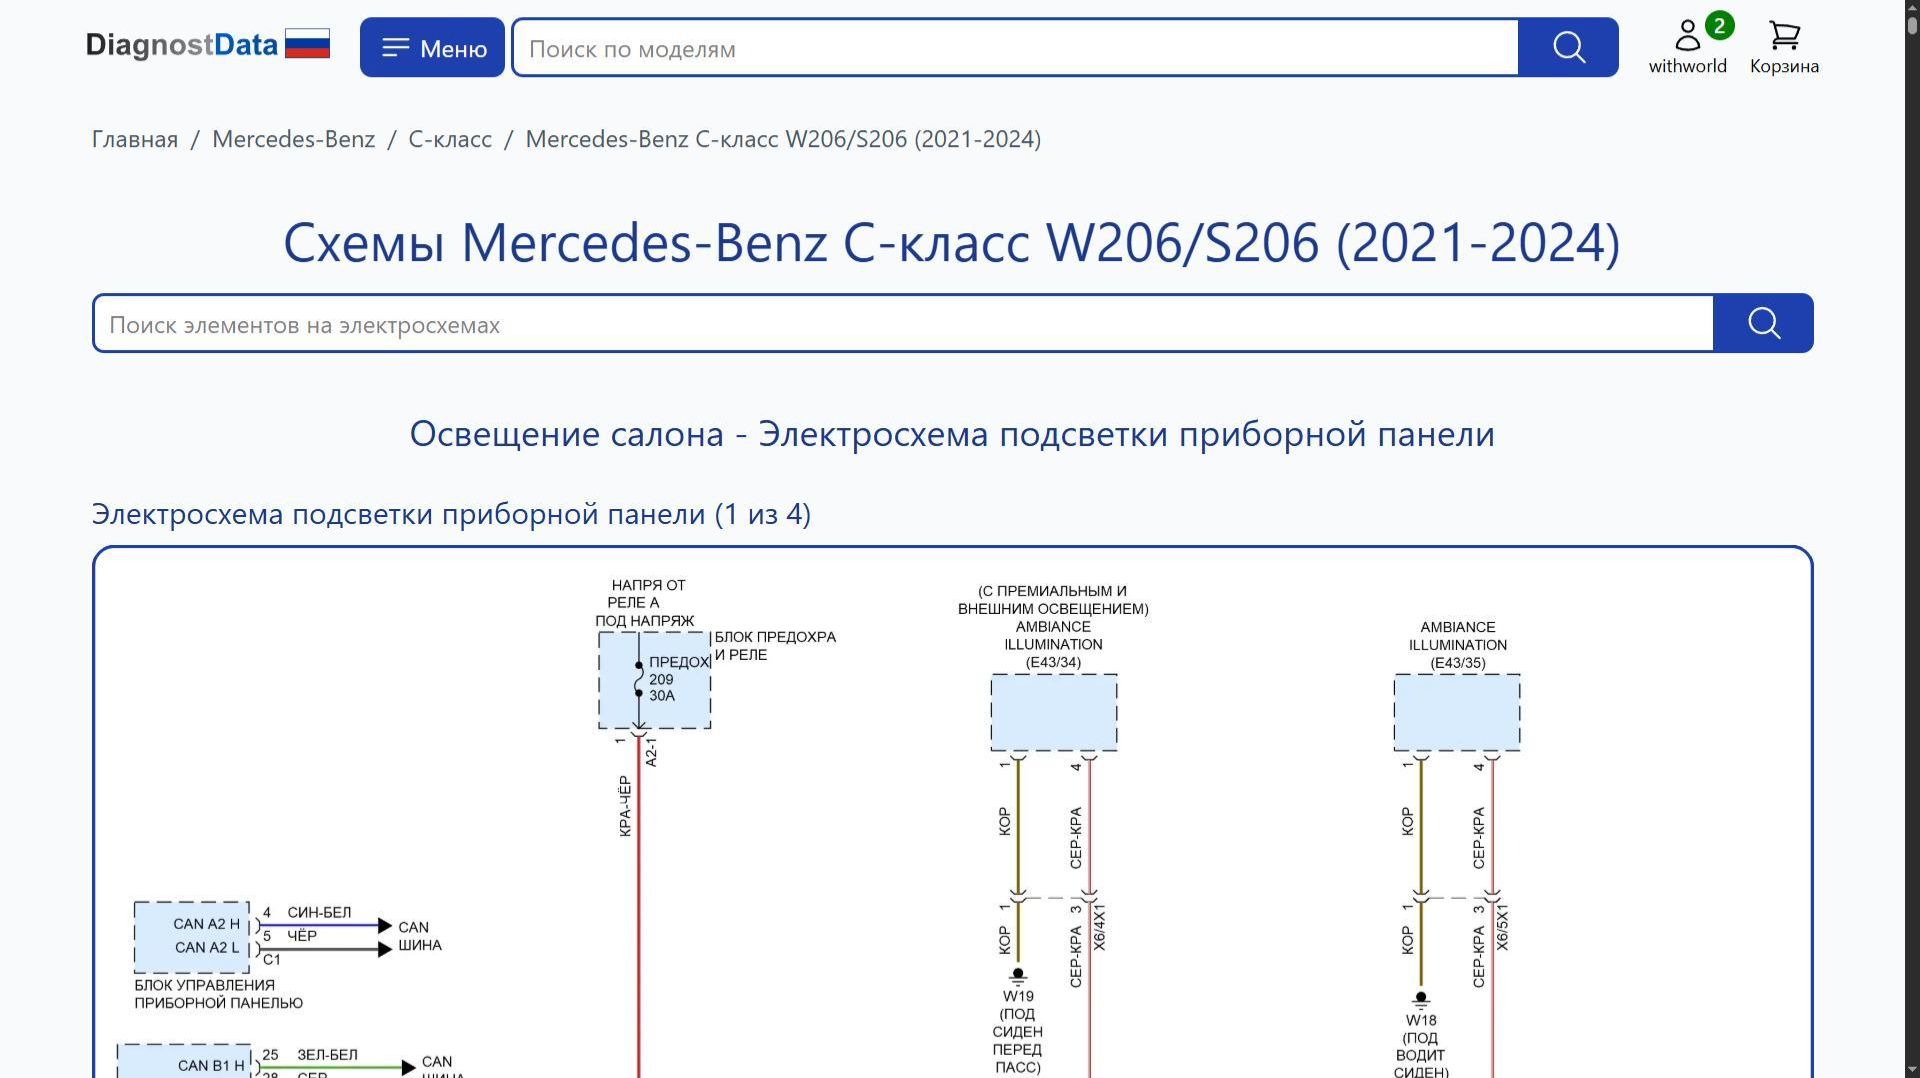Image resolution: width=1920 pixels, height=1078 pixels.
Task: Click the СИН-БЕЛ wire label
Action: point(319,912)
